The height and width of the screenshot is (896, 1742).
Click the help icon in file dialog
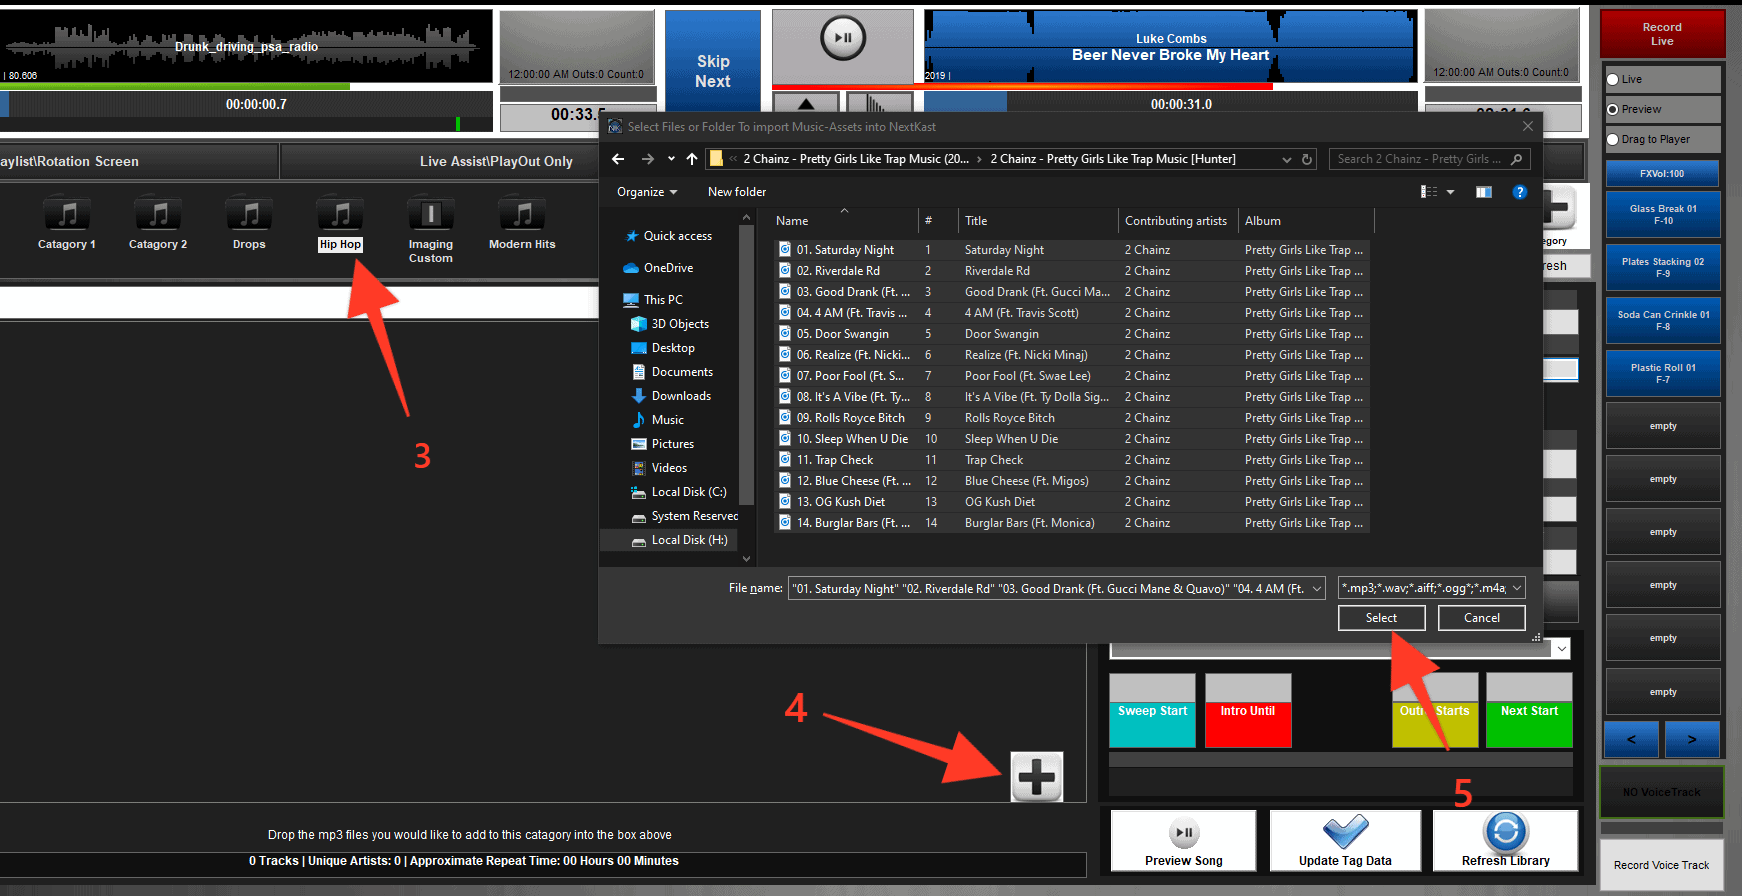pyautogui.click(x=1519, y=192)
